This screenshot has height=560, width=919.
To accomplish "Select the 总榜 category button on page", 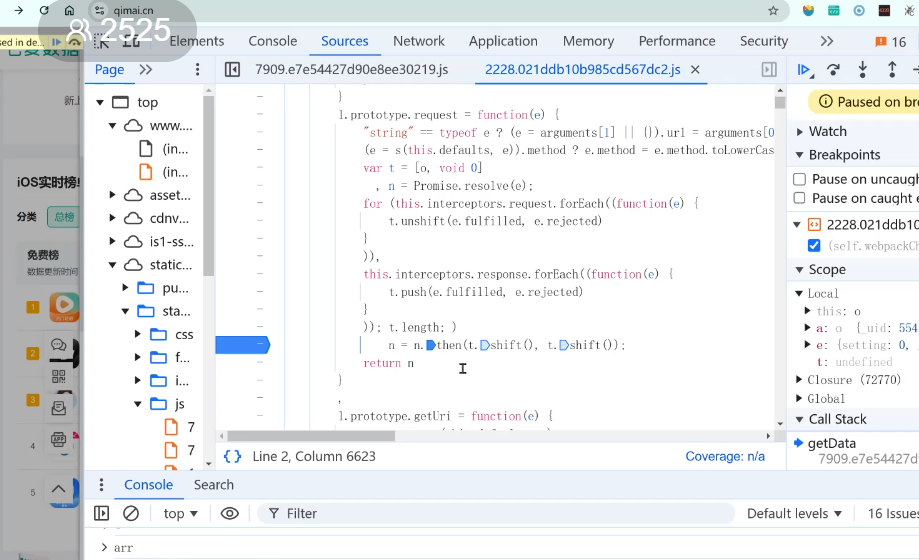I will (63, 217).
